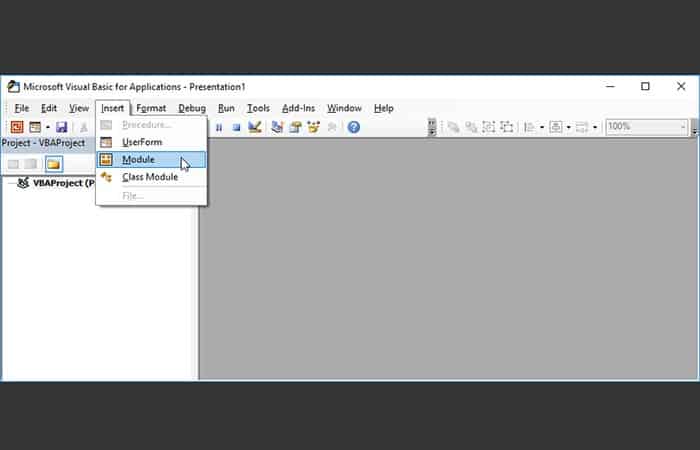Viewport: 700px width, 450px height.
Task: Click the Reset (stop) toolbar icon
Action: (237, 128)
